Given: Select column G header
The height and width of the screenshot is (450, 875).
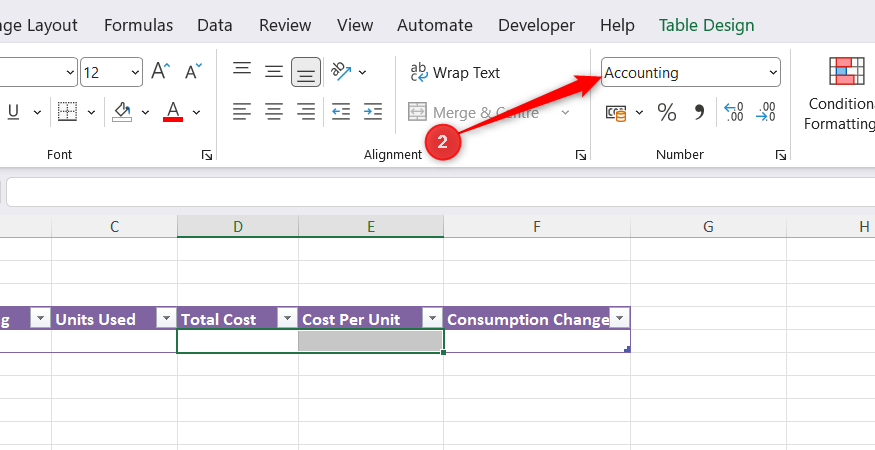Looking at the screenshot, I should [x=708, y=227].
